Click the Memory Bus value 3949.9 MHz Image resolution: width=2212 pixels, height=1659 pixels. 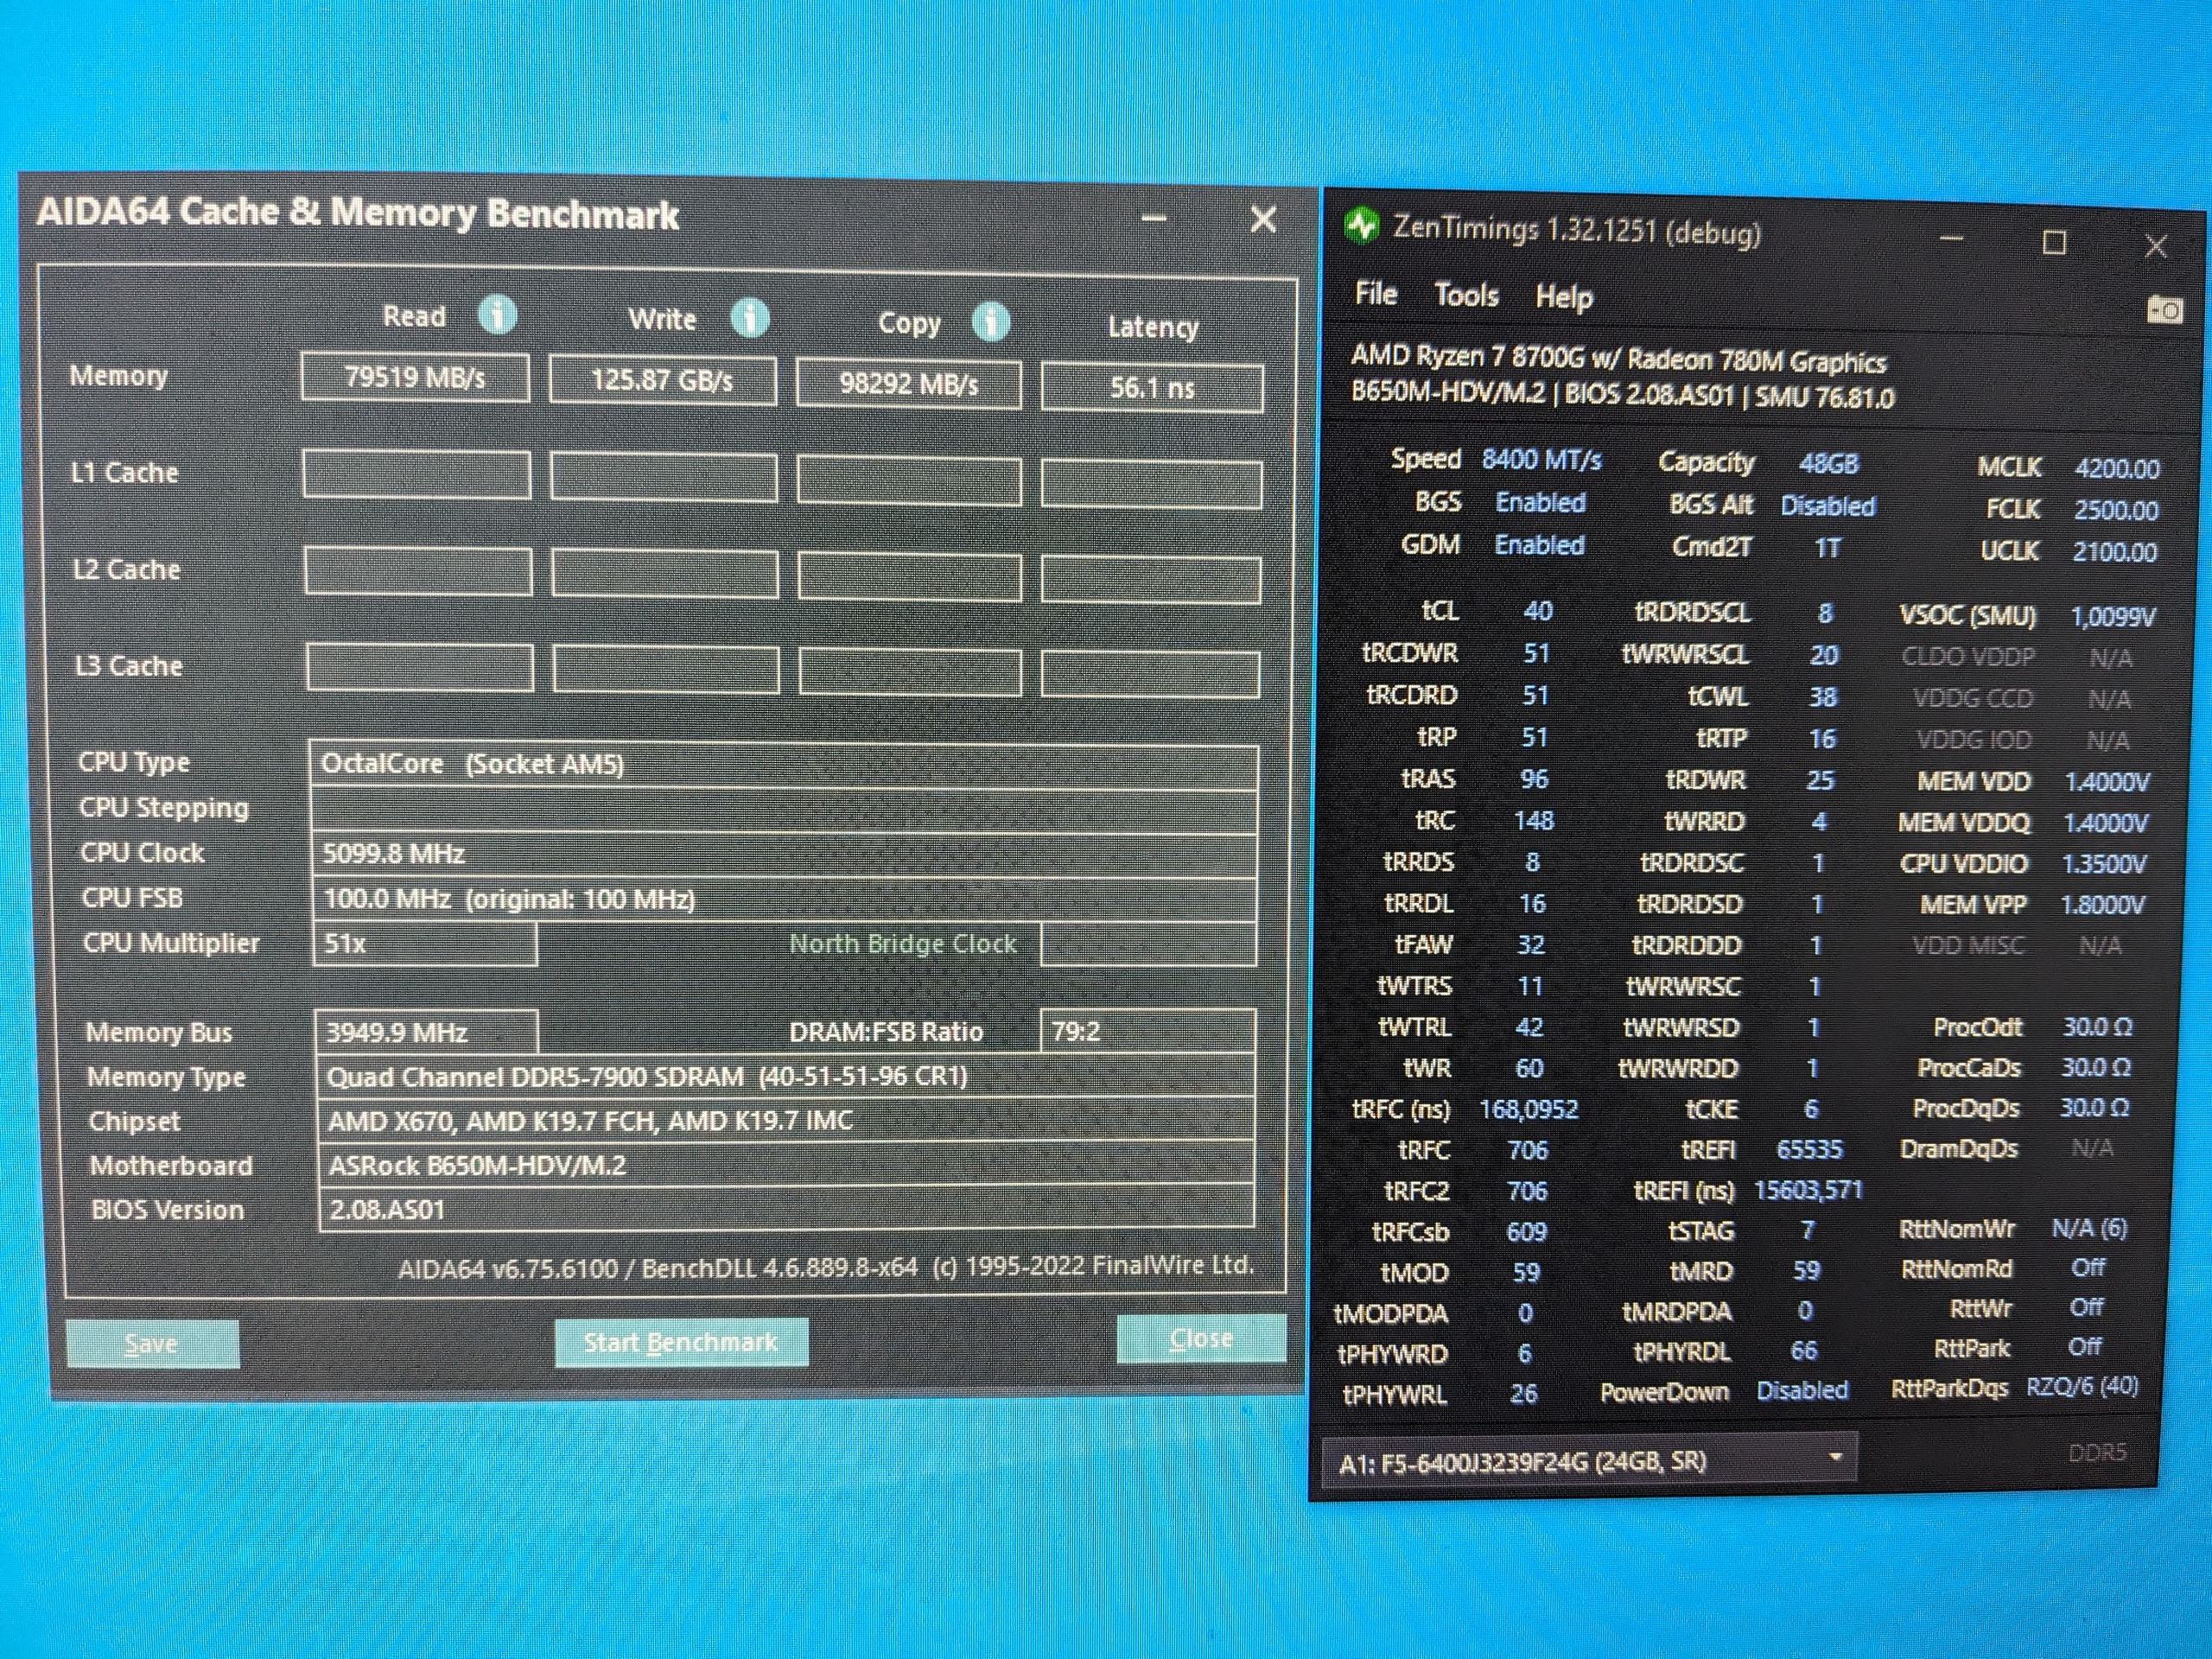pyautogui.click(x=426, y=1032)
